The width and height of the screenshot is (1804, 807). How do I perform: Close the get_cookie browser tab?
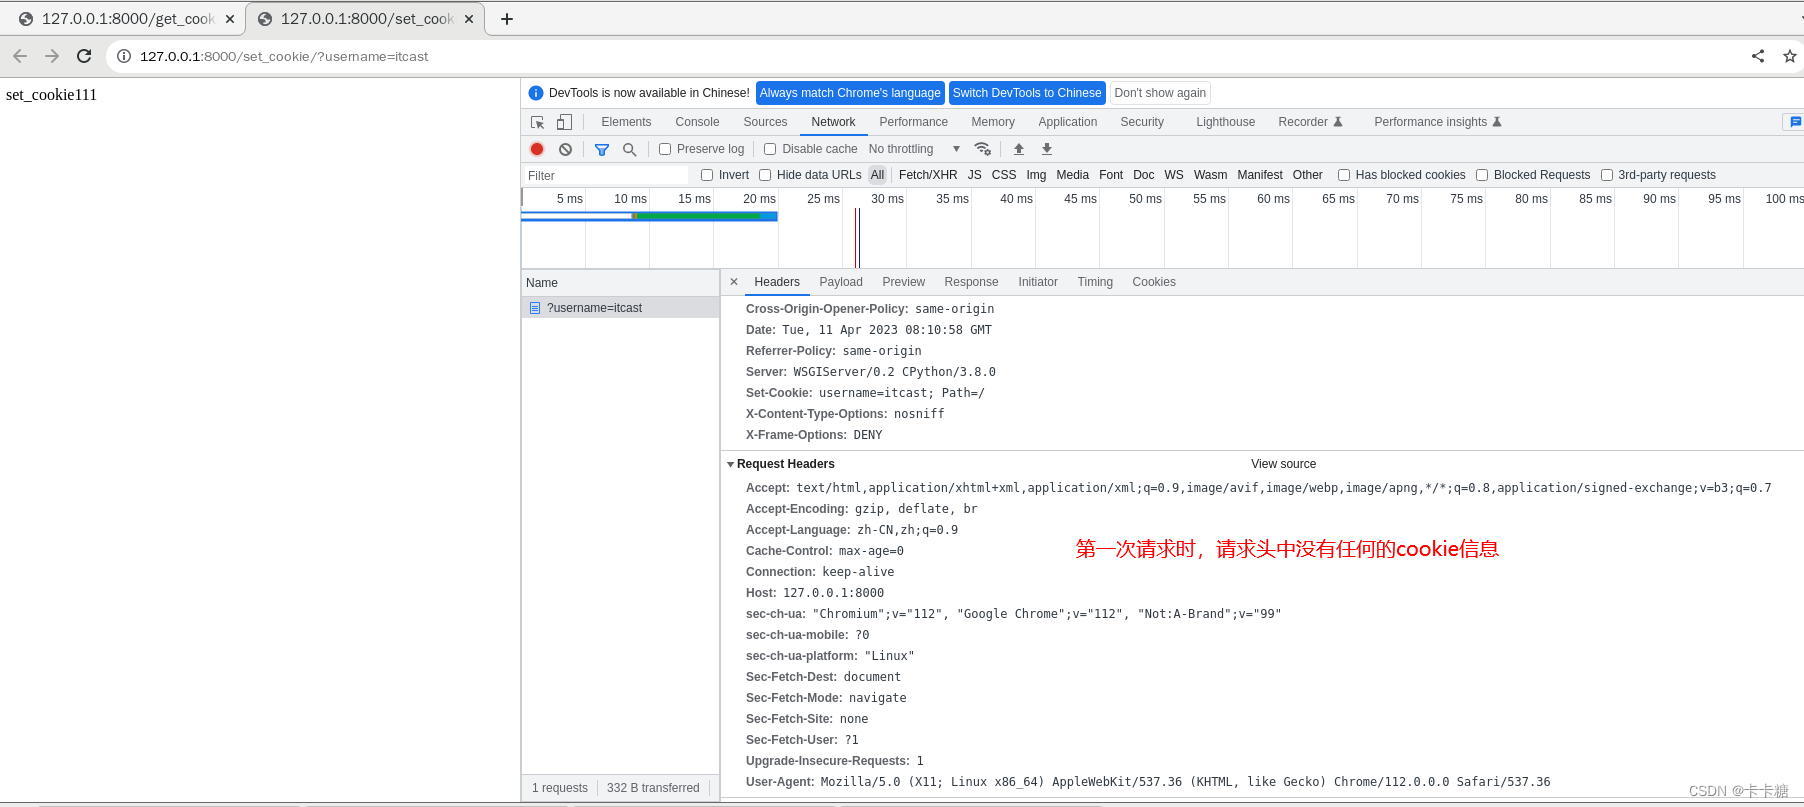click(x=230, y=19)
